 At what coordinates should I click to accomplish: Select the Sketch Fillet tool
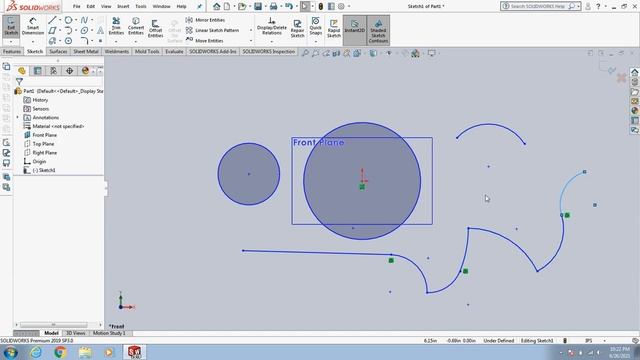[84, 41]
